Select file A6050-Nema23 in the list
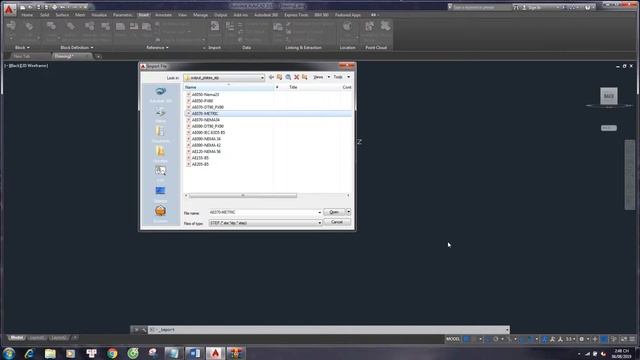Screen dimensions: 640x360 coord(205,95)
